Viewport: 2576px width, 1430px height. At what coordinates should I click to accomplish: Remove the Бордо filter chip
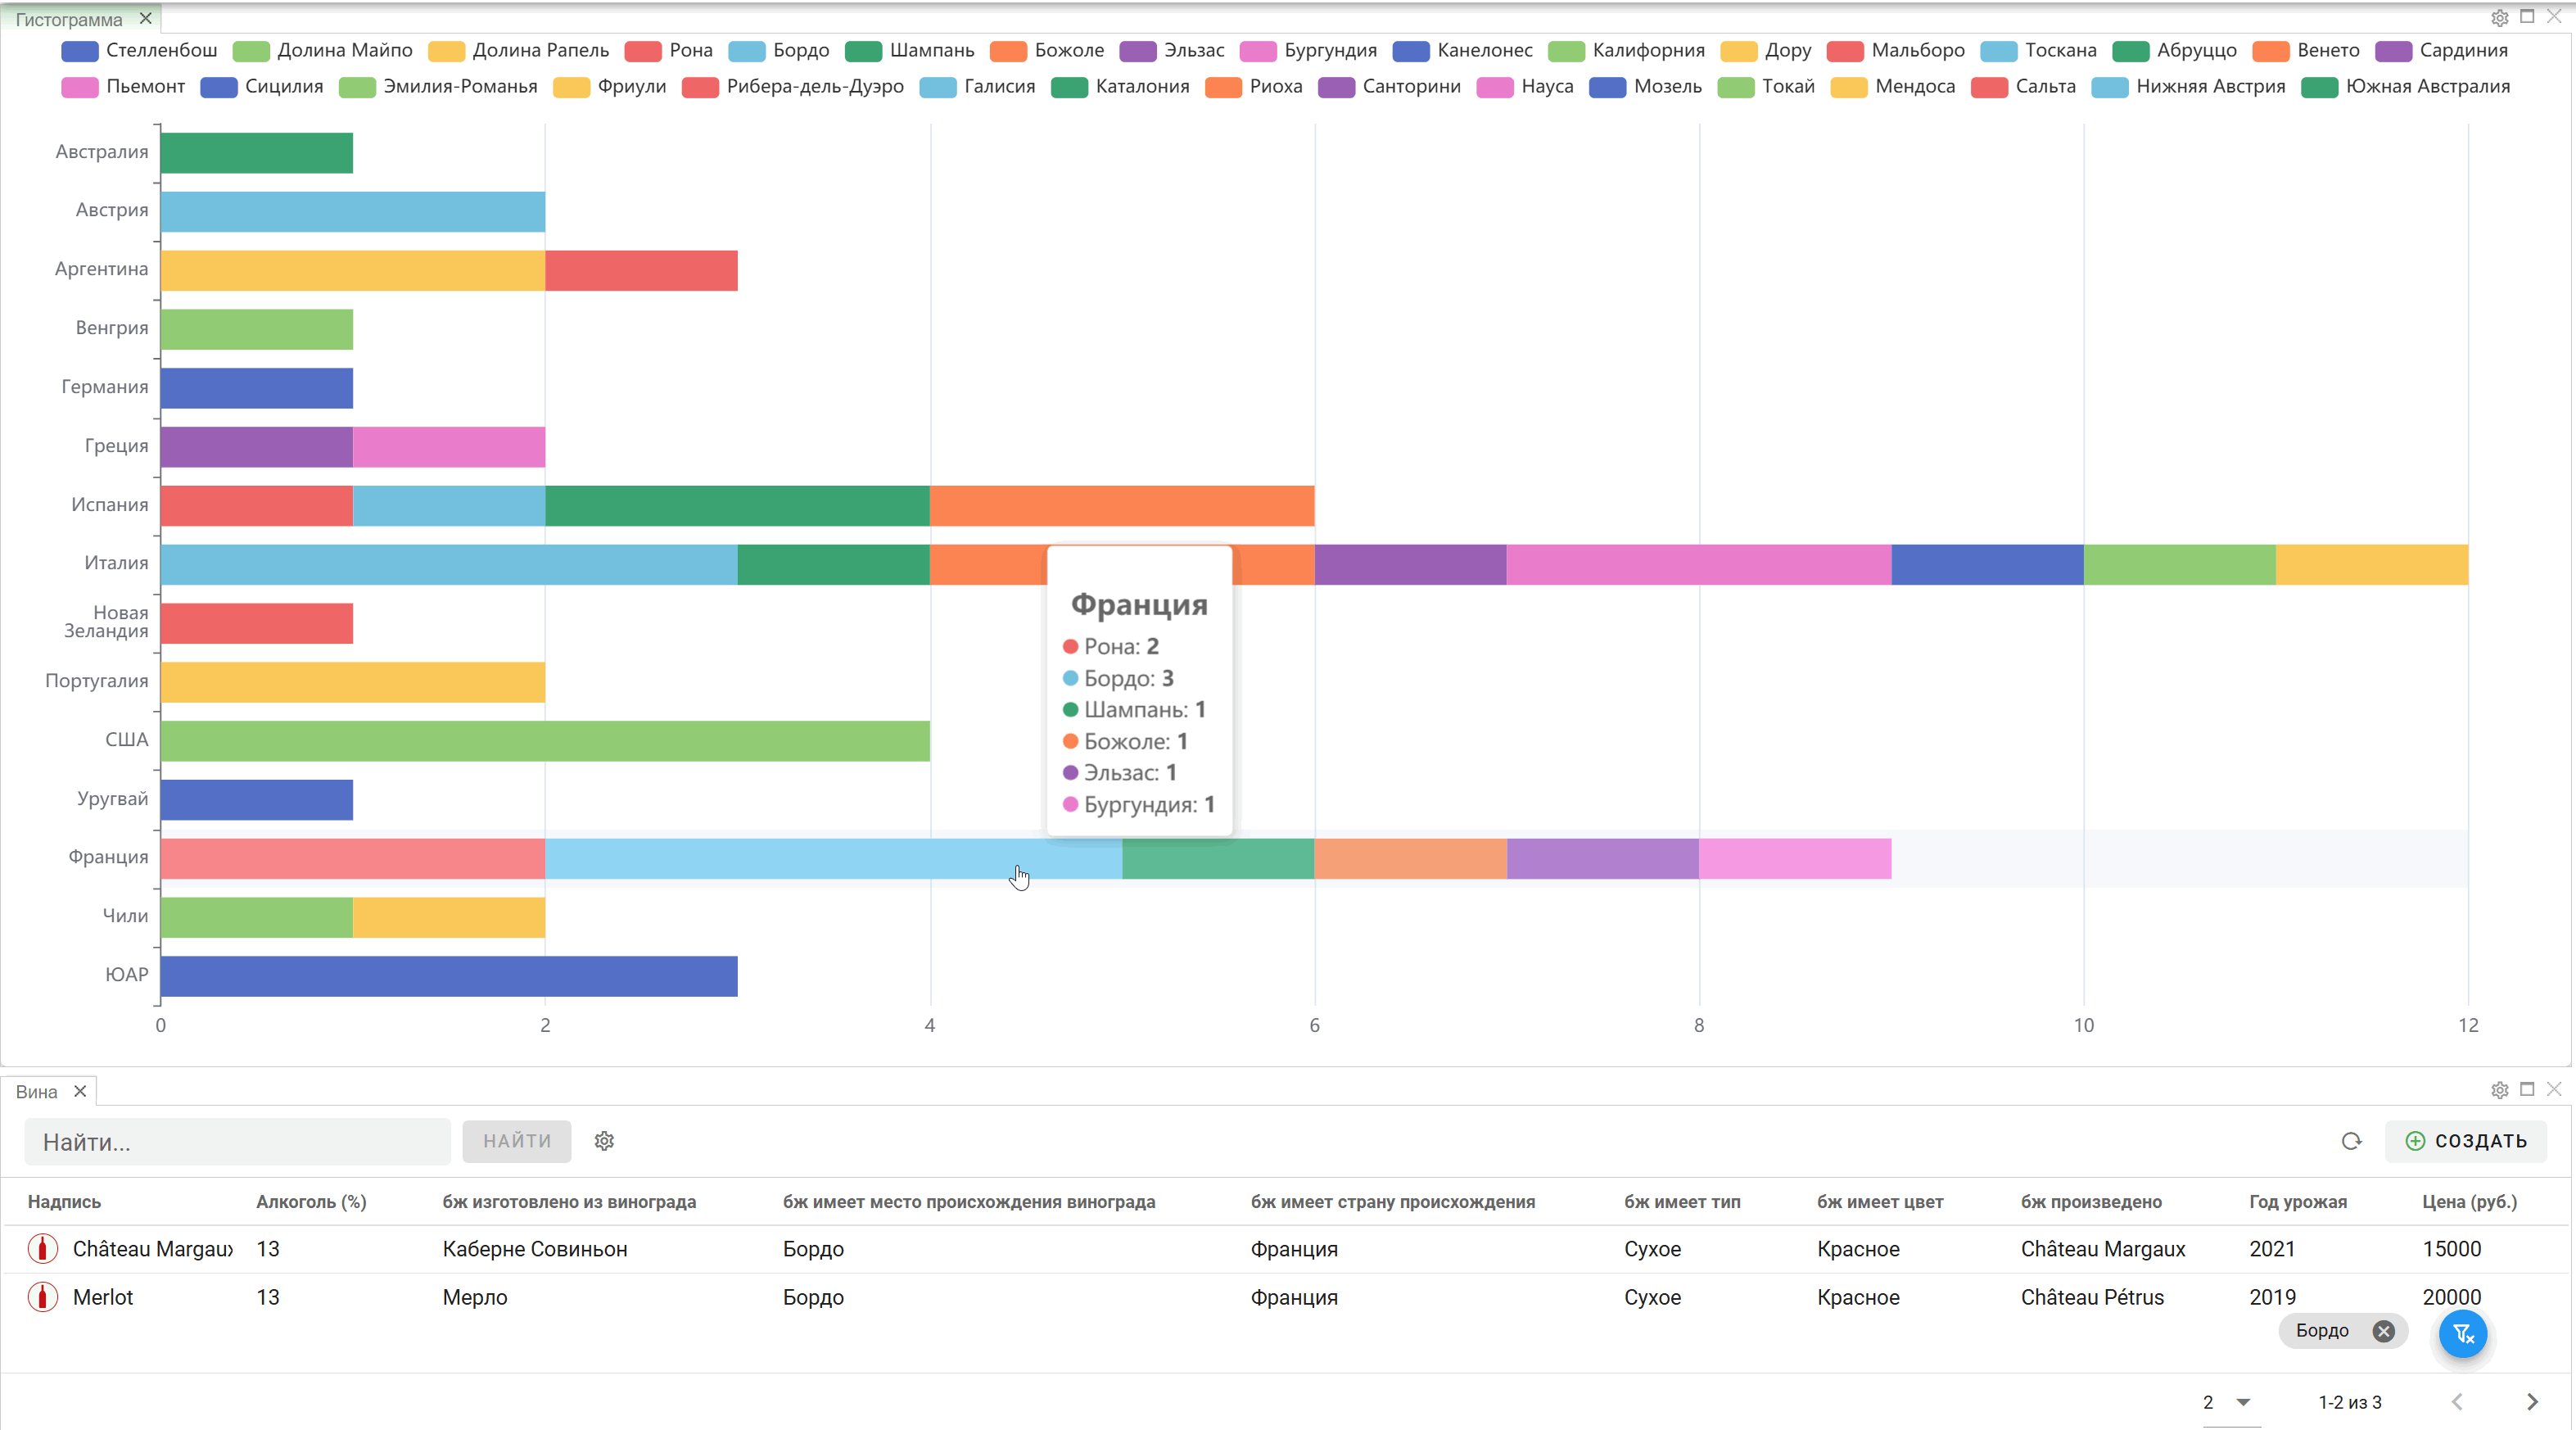tap(2384, 1331)
